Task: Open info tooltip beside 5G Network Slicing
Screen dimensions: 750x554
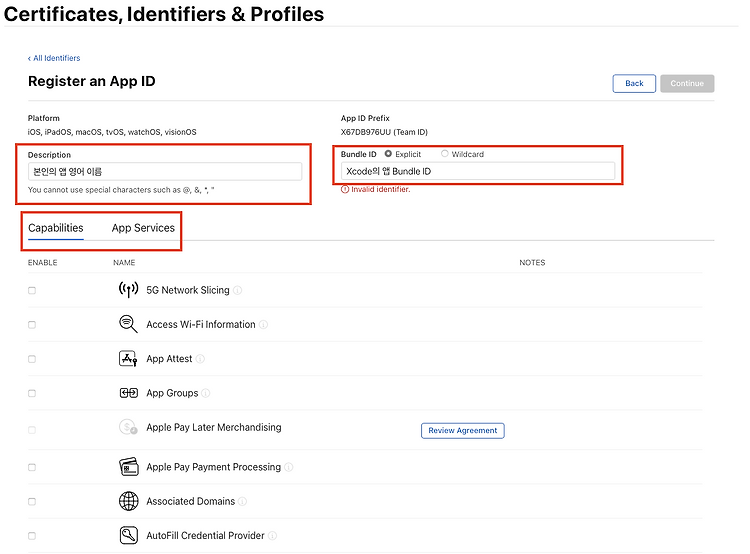Action: 238,291
